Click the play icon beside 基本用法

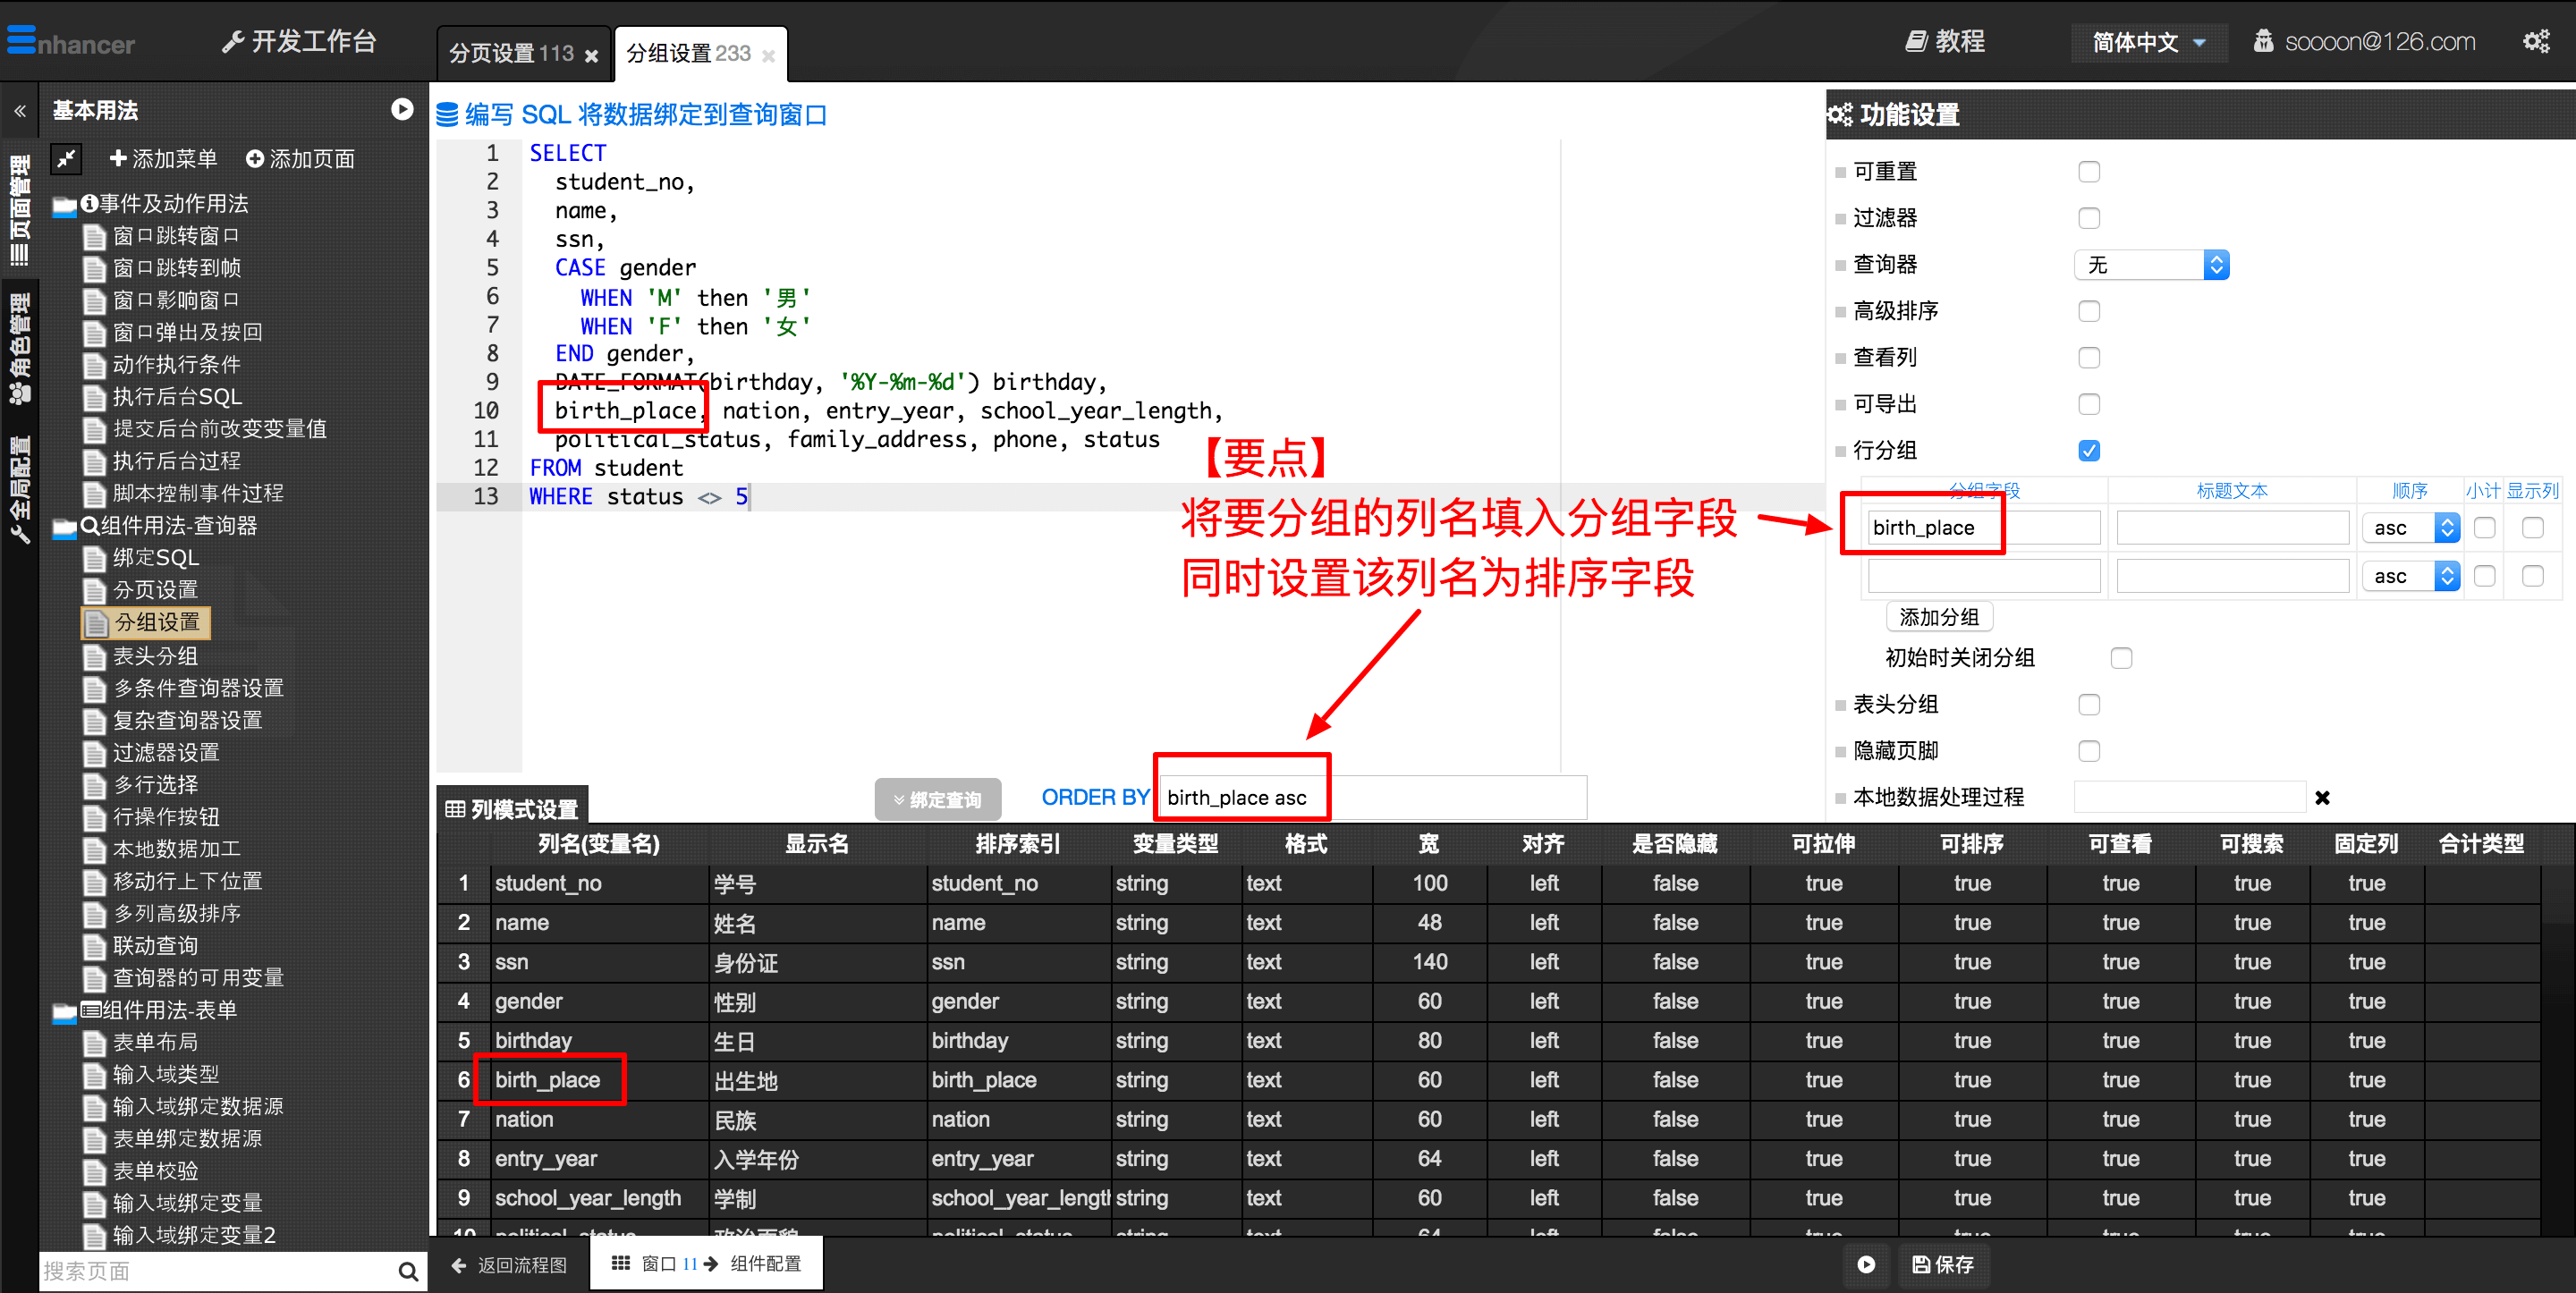[x=402, y=110]
